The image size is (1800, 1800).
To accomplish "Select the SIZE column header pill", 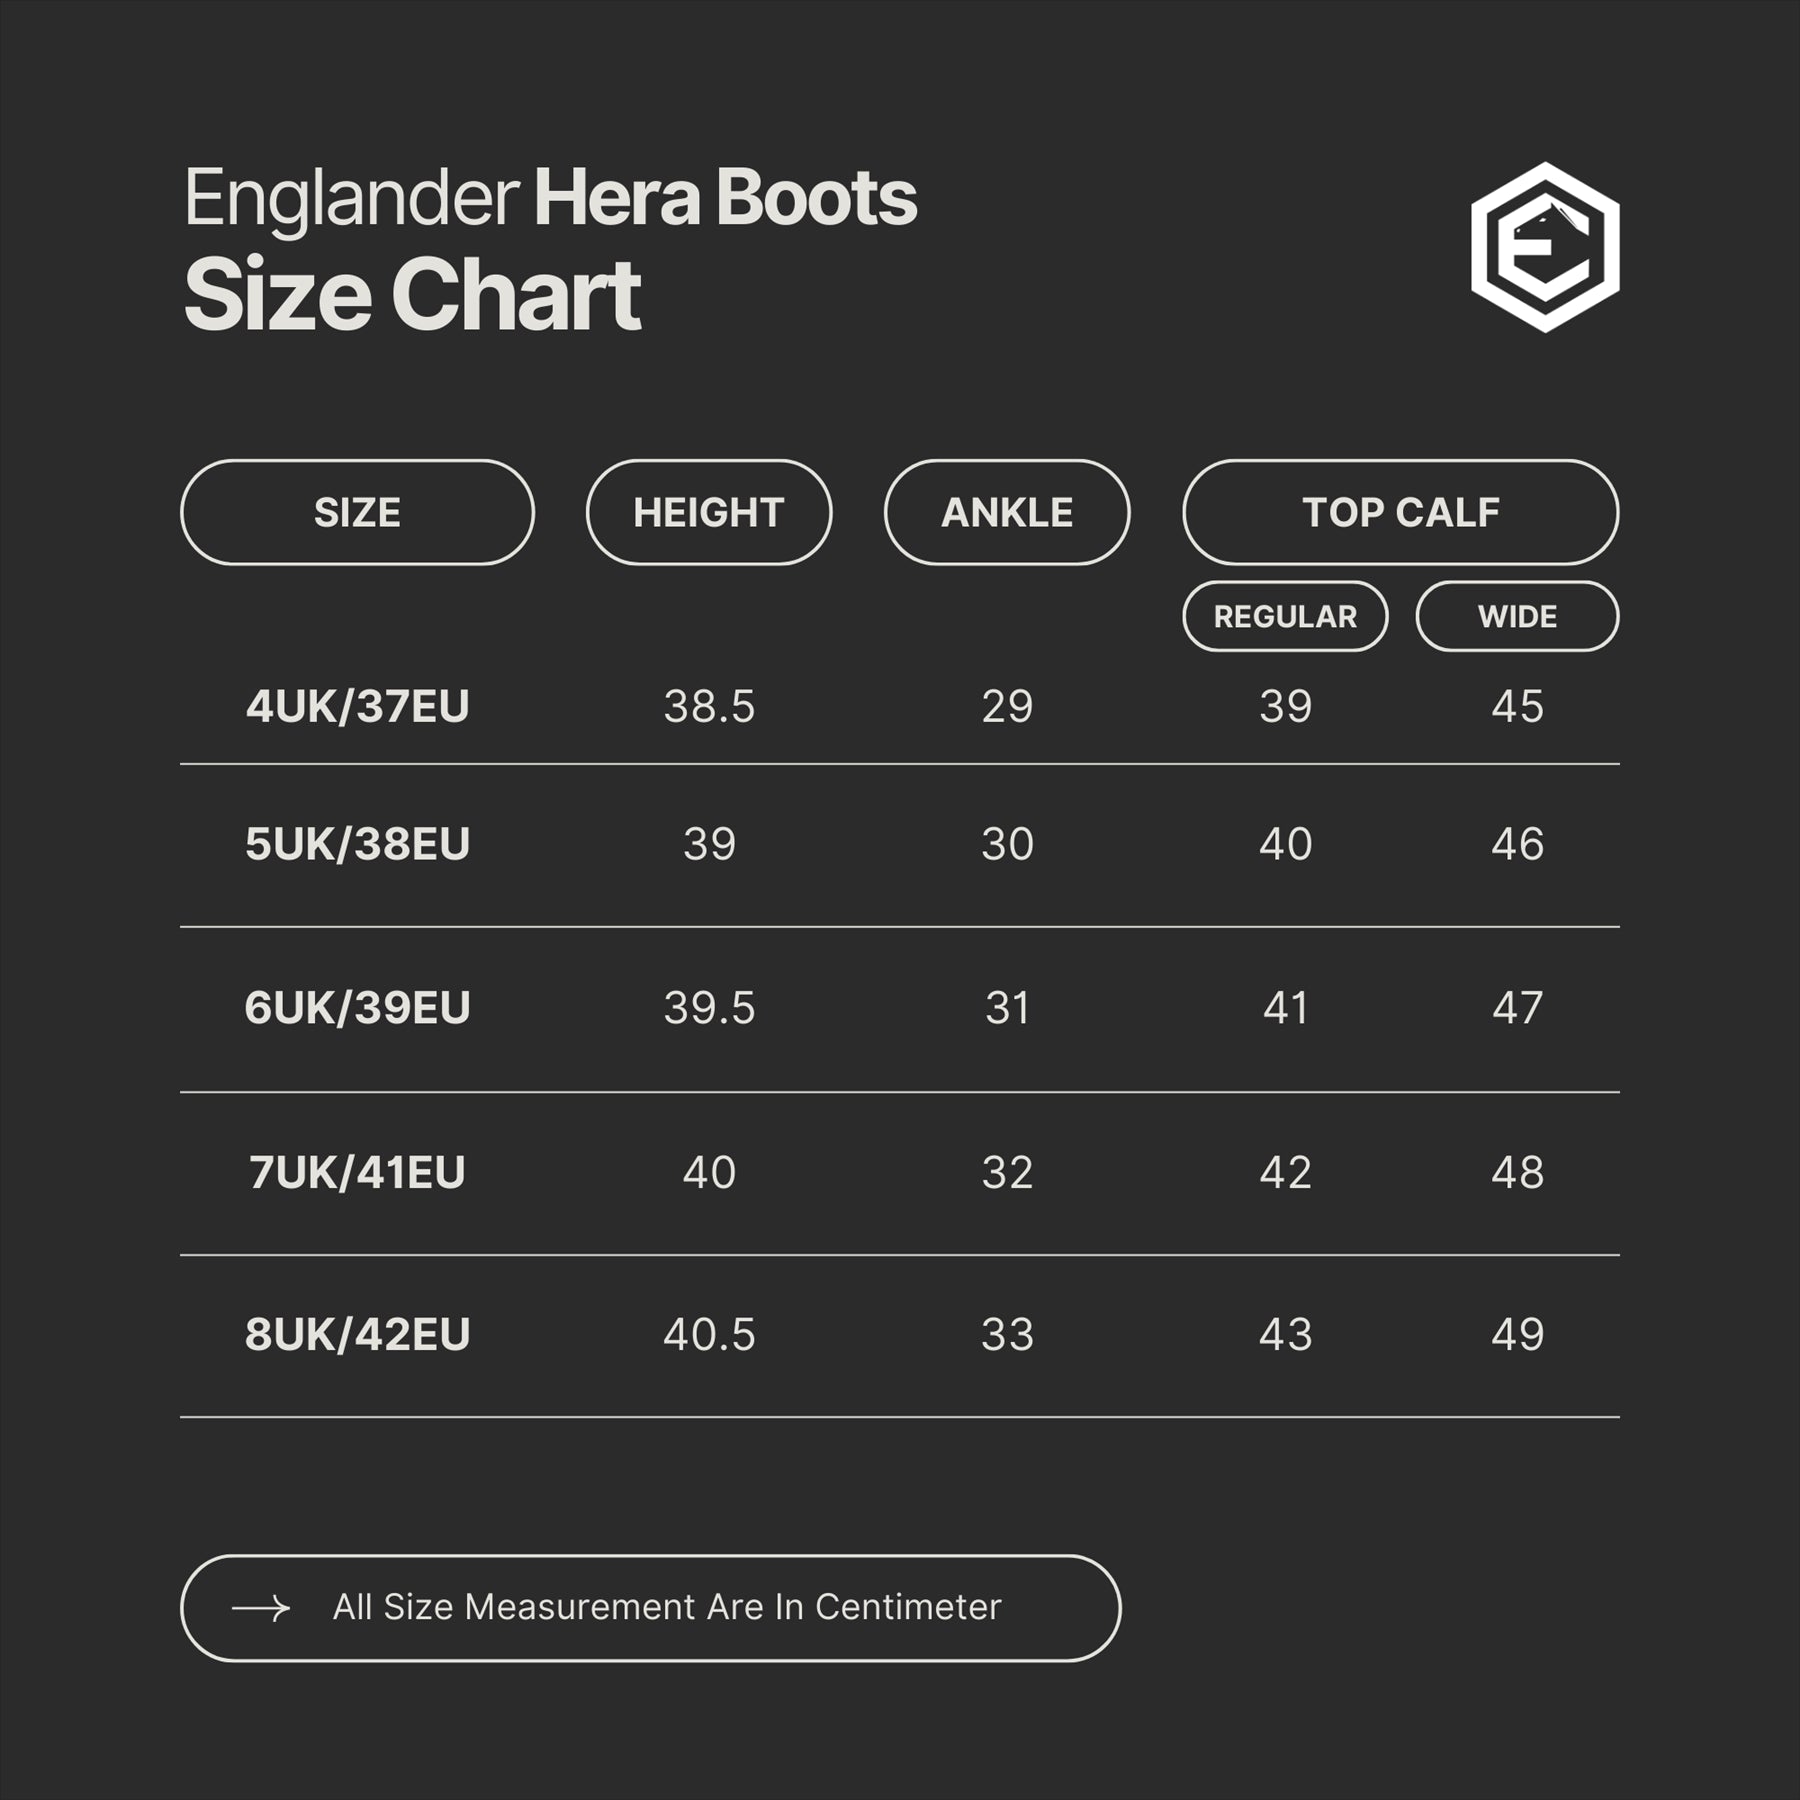I will pyautogui.click(x=357, y=513).
